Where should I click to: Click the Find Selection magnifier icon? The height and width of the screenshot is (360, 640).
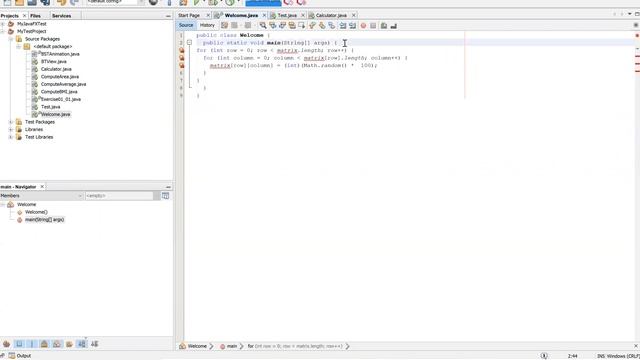point(263,25)
